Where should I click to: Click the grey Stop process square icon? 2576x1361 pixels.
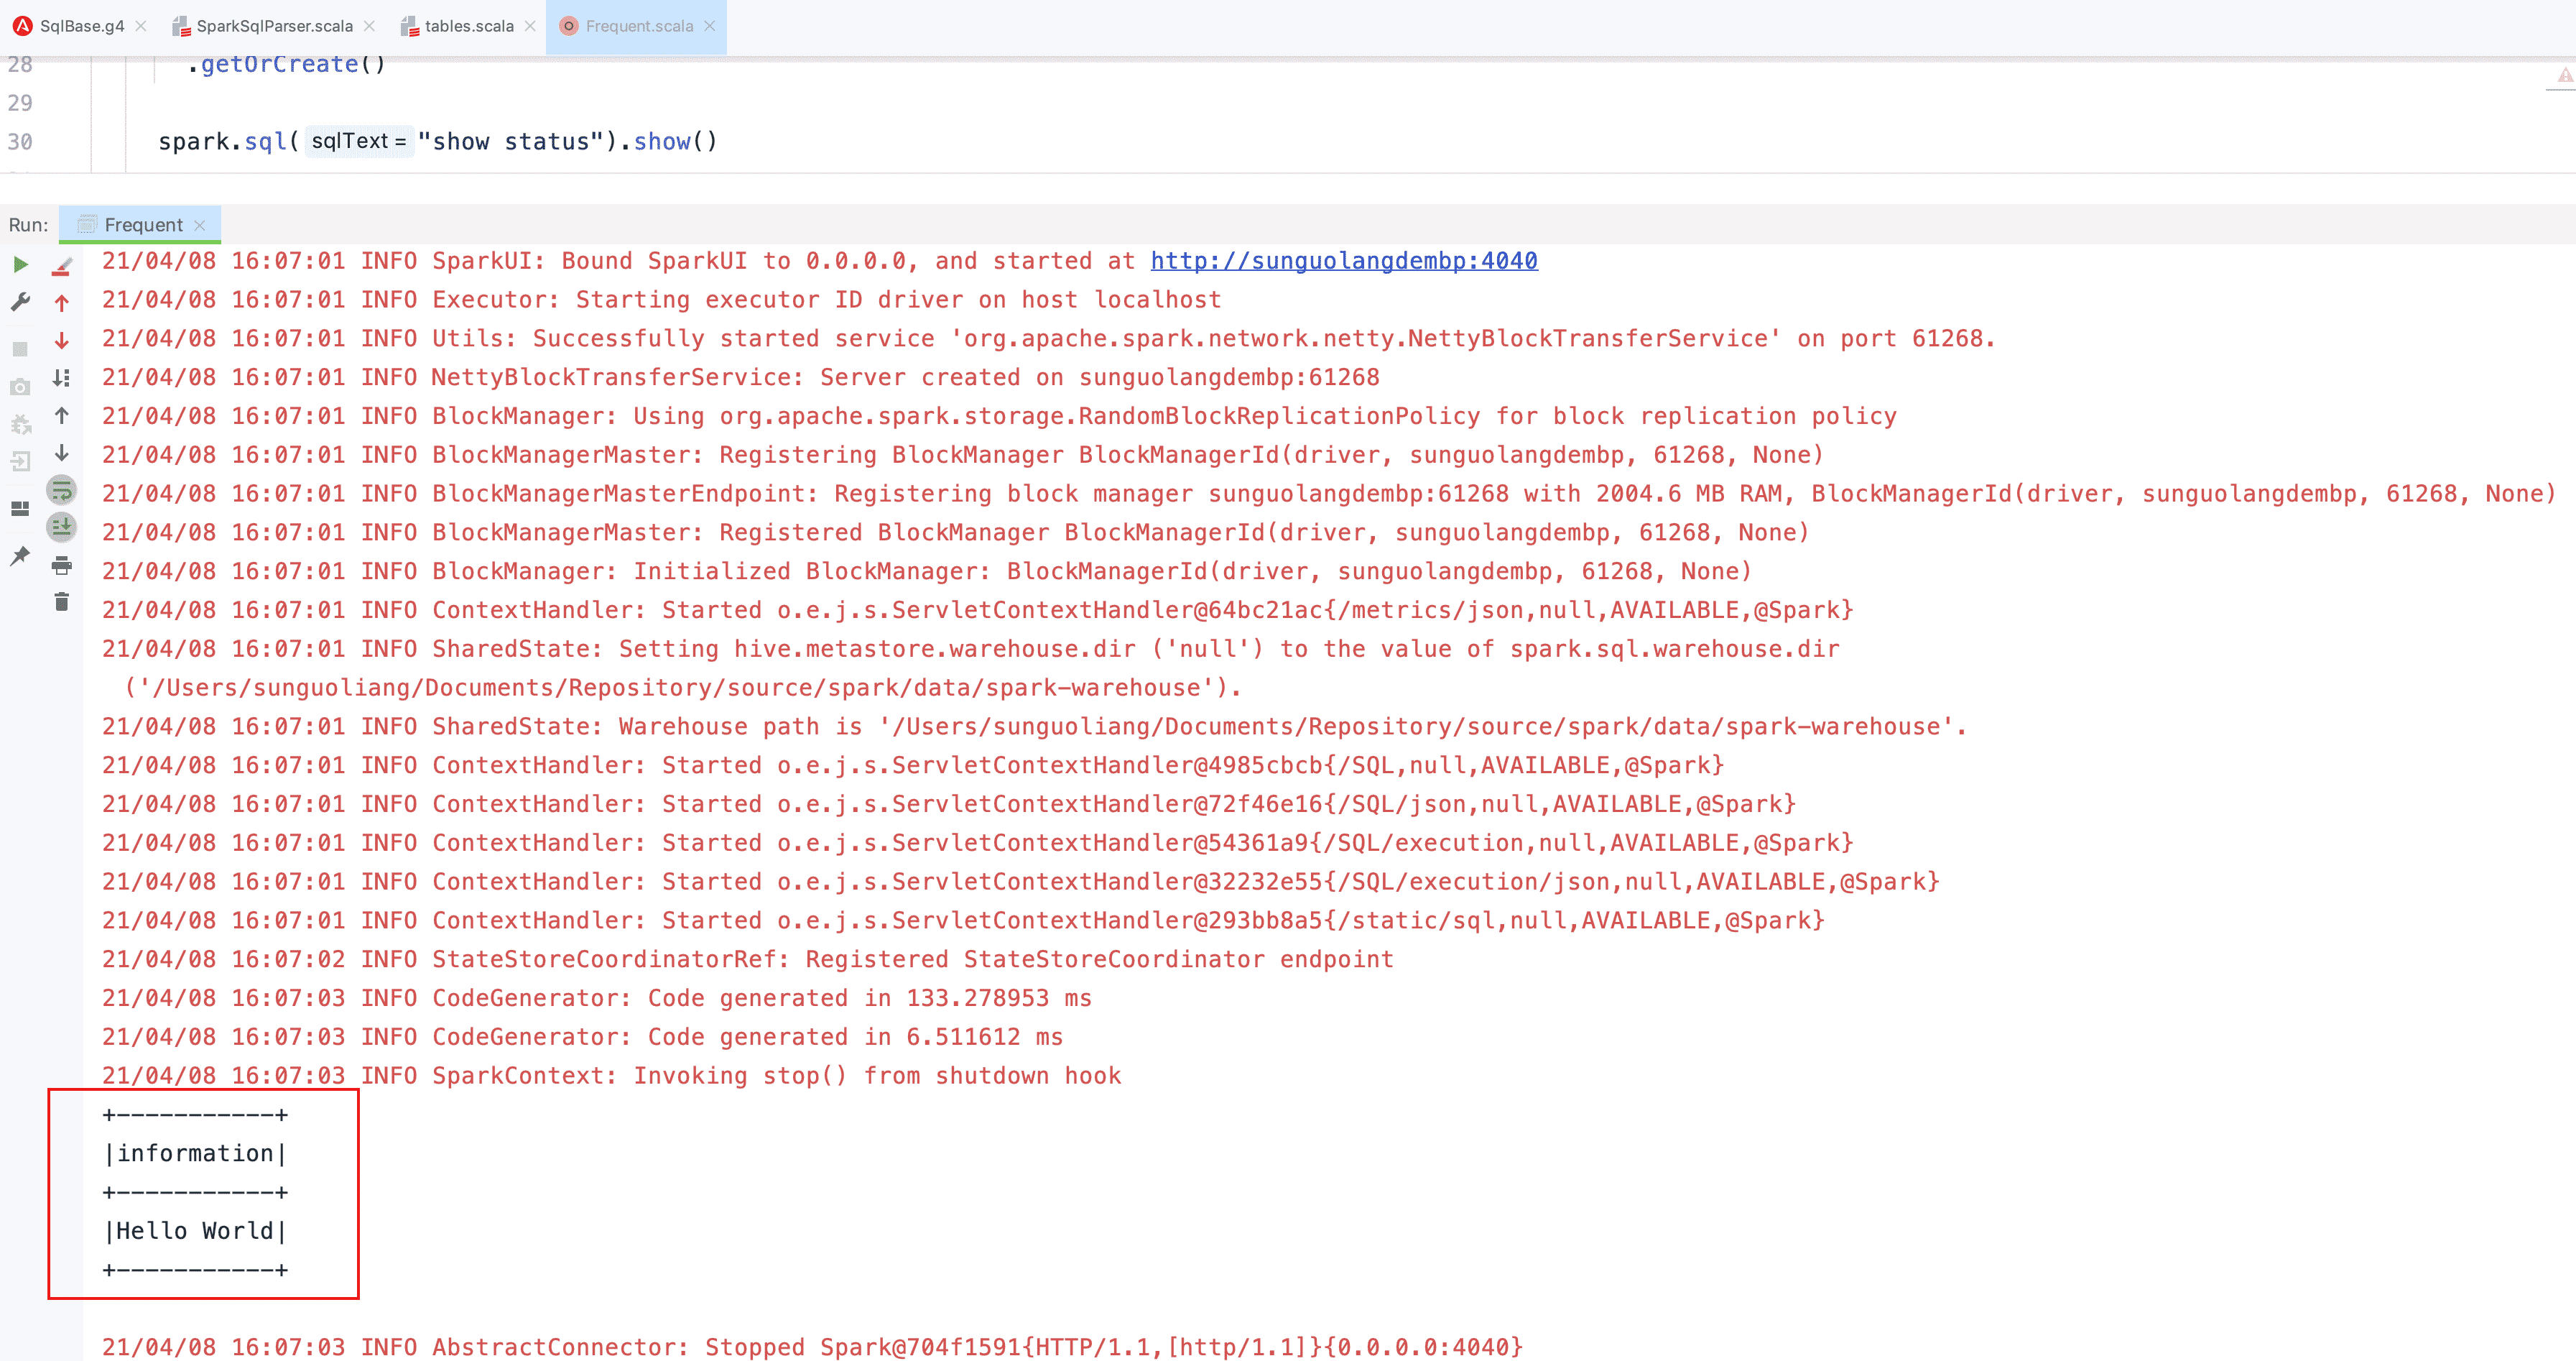(x=20, y=349)
